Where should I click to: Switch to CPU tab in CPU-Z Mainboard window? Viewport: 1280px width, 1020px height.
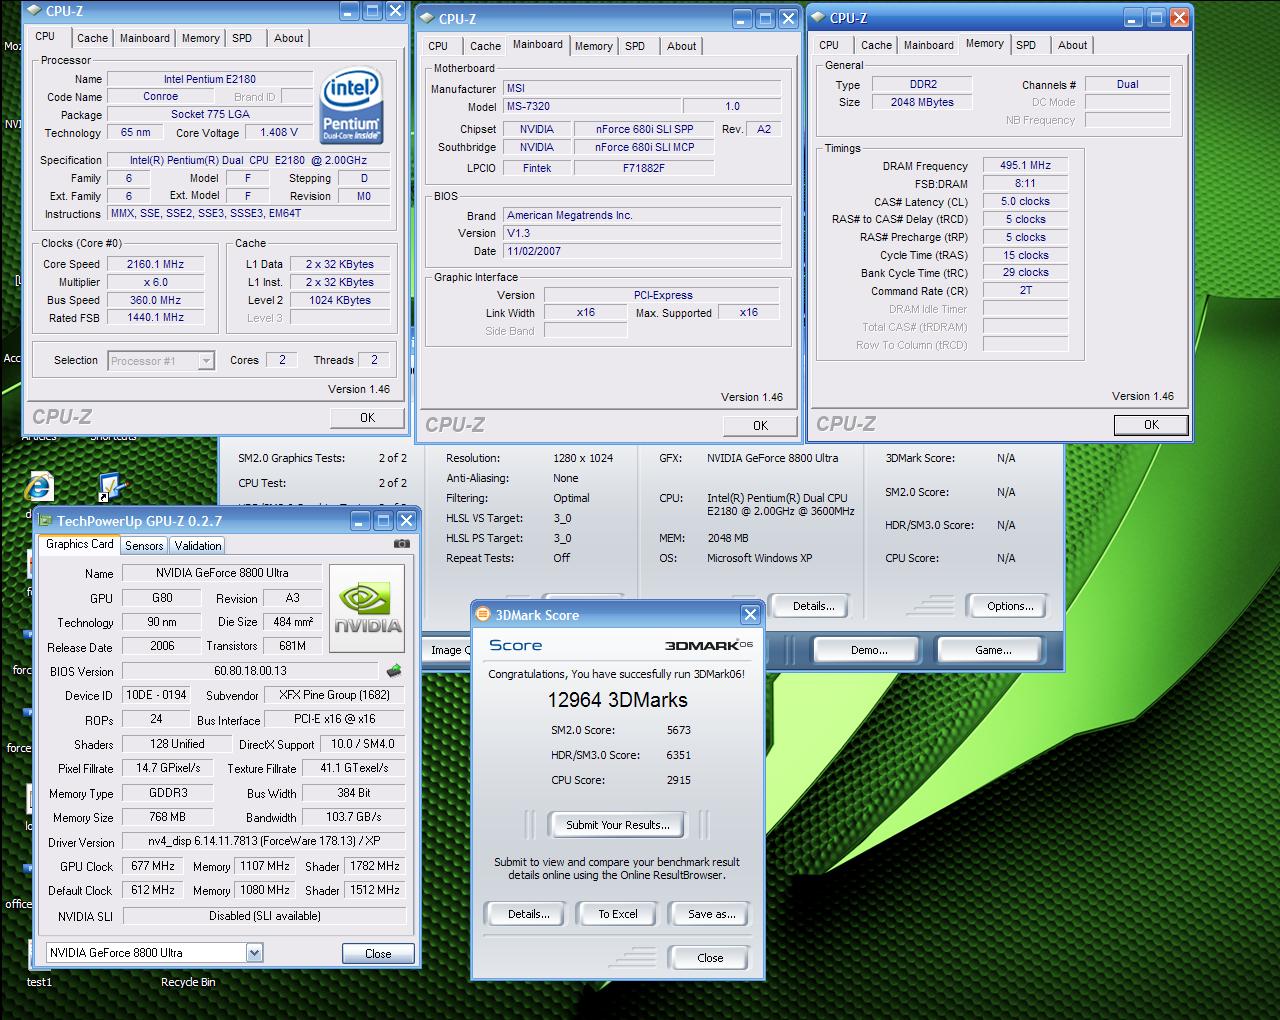point(438,46)
